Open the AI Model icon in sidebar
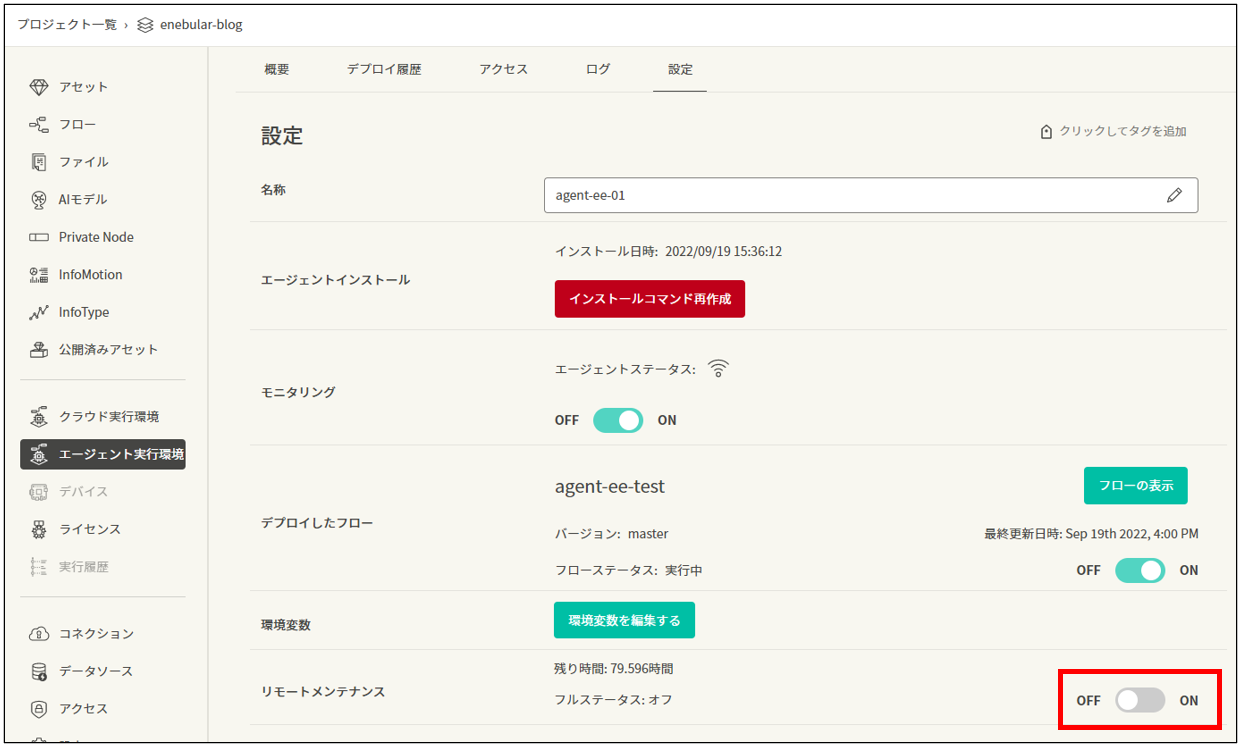Image resolution: width=1241 pixels, height=747 pixels. tap(39, 200)
